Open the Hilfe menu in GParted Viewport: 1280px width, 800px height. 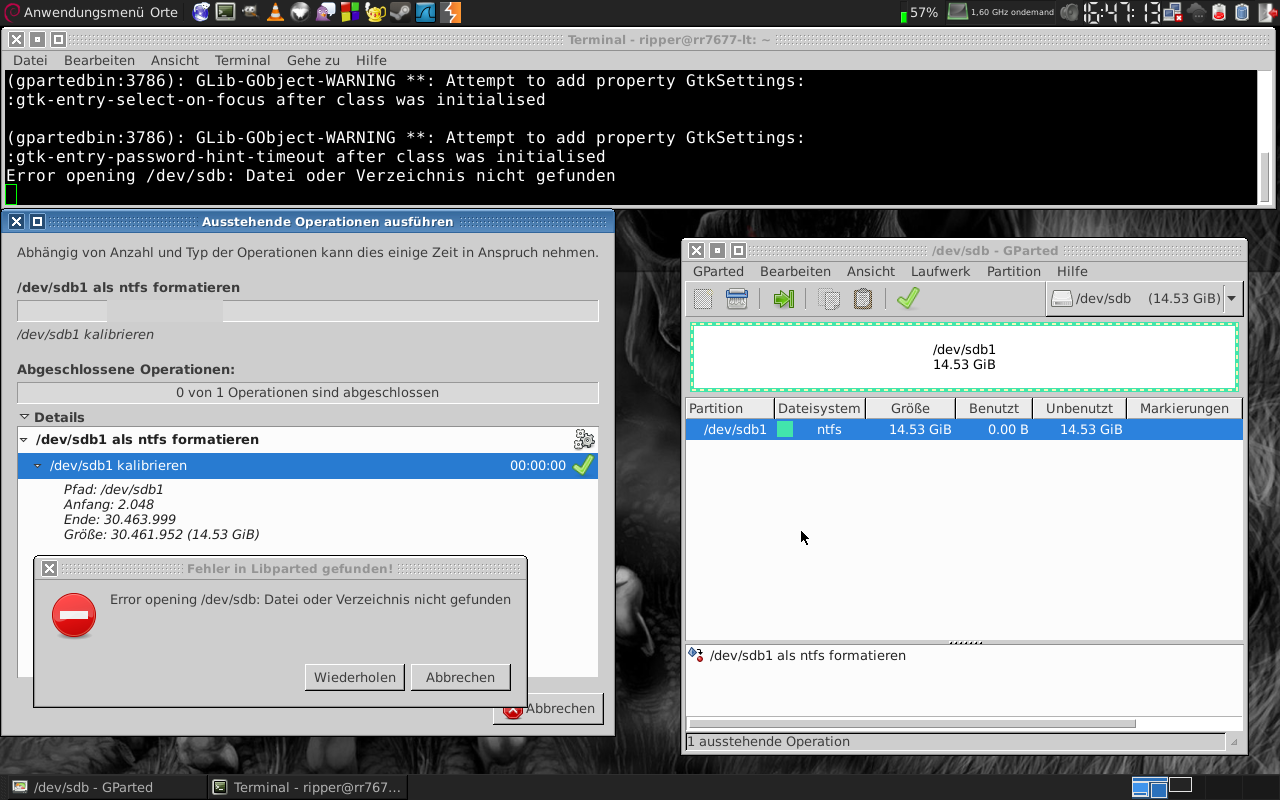pyautogui.click(x=1072, y=271)
